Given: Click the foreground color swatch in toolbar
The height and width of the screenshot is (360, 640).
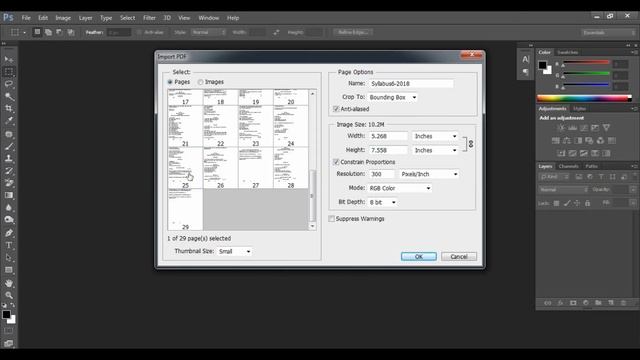Looking at the screenshot, I should (6, 315).
